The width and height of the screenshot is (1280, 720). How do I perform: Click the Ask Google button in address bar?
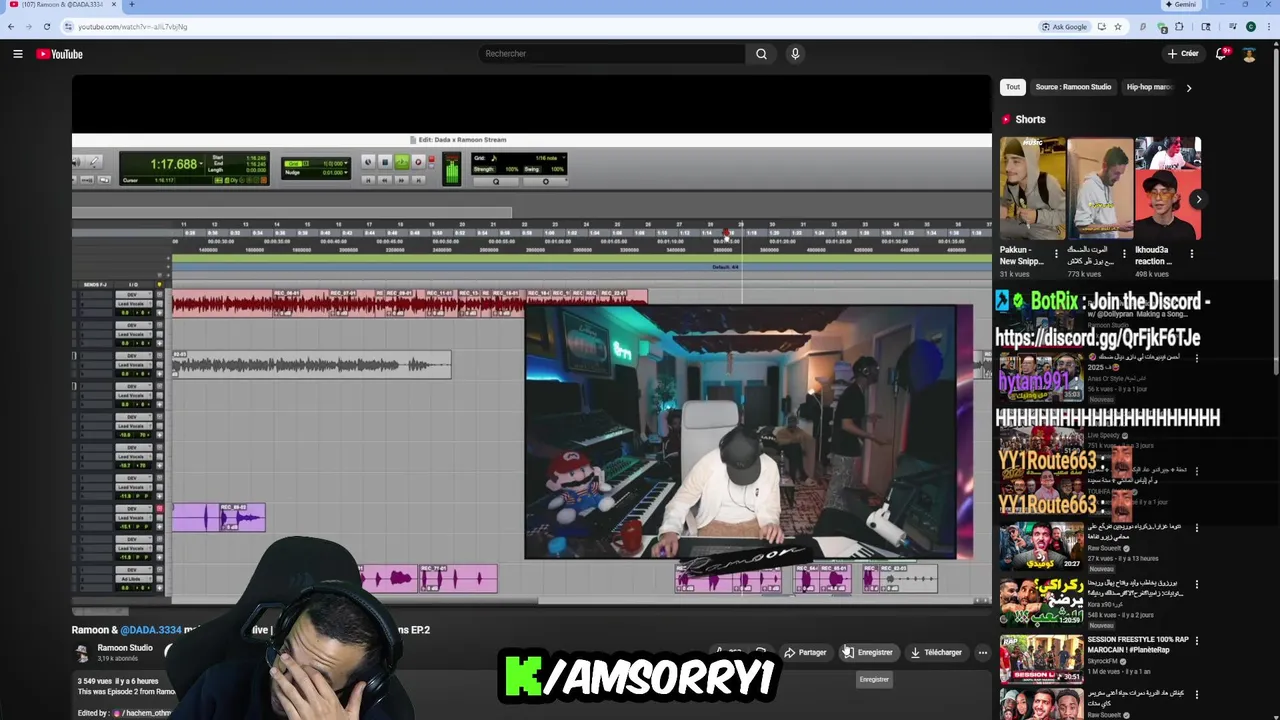[1064, 27]
